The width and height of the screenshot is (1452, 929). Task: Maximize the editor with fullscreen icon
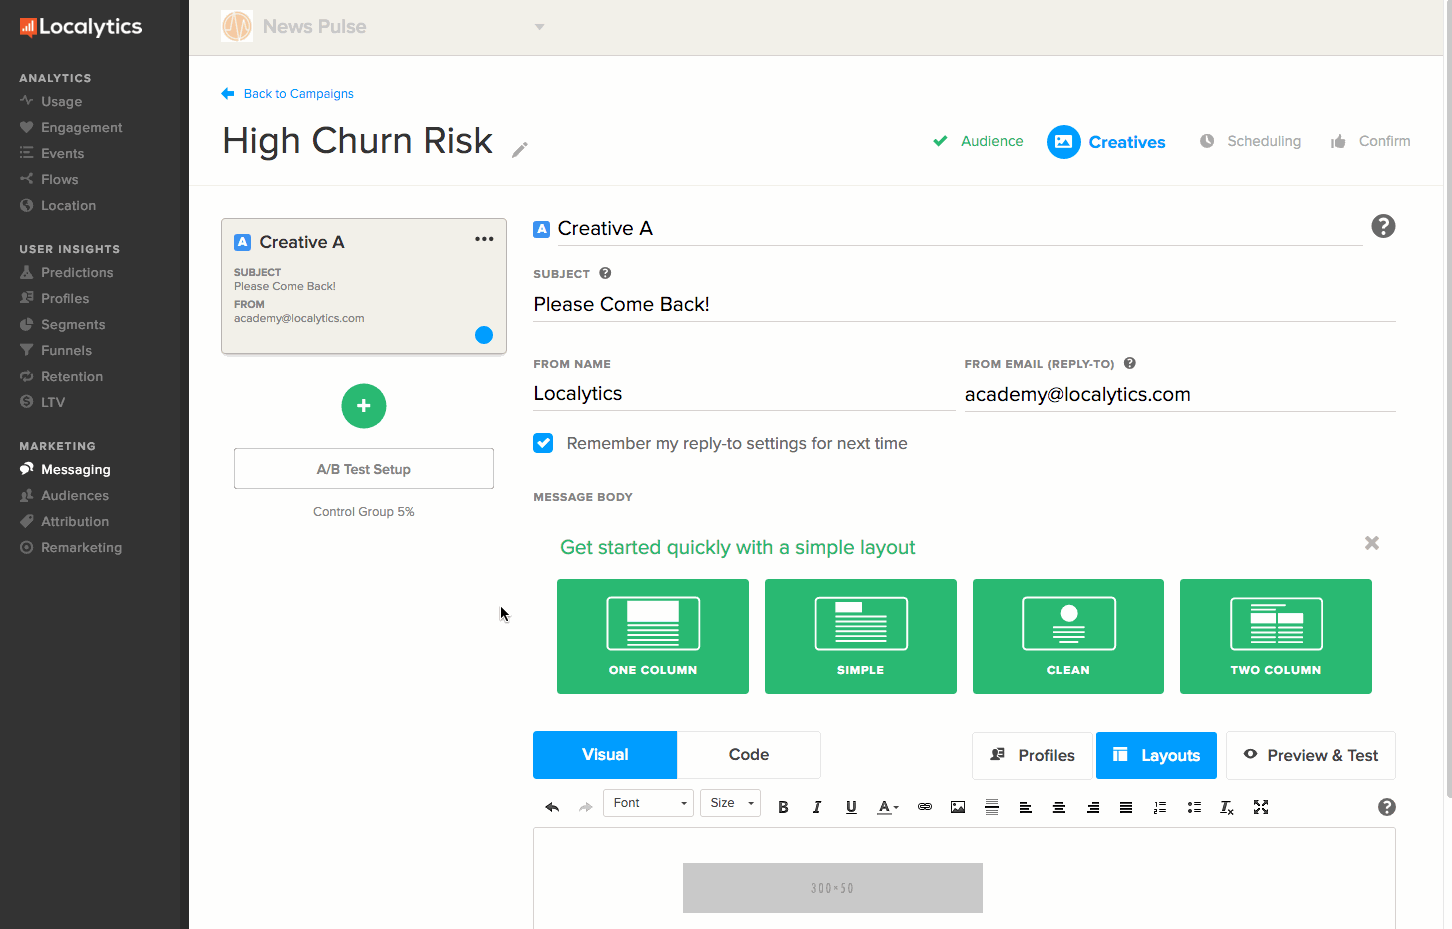(x=1261, y=807)
